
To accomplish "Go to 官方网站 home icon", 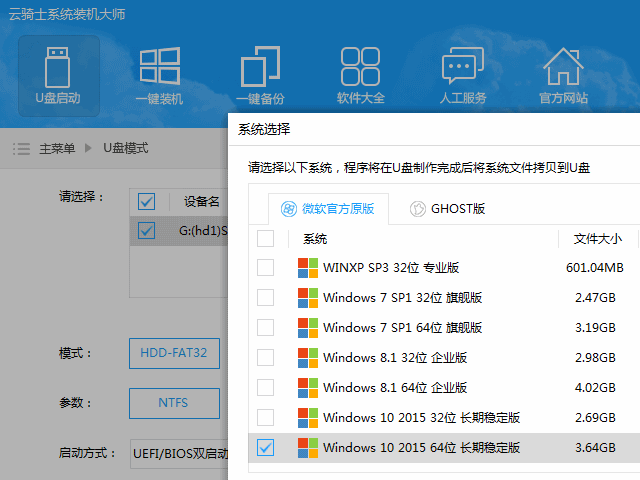I will 563,66.
